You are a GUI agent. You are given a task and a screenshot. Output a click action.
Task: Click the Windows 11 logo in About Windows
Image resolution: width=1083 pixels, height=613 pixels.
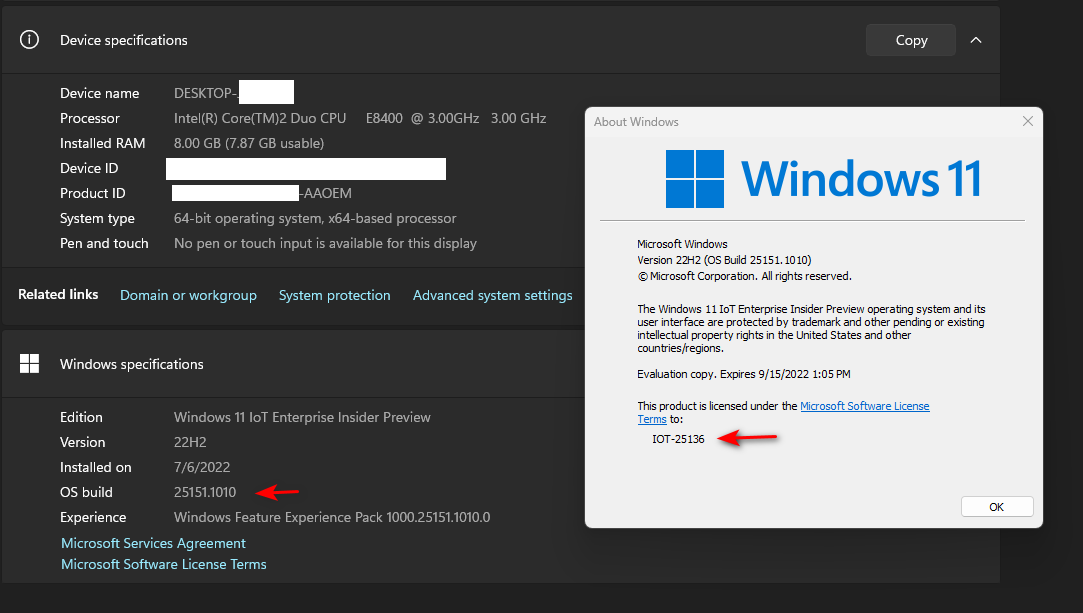click(823, 179)
